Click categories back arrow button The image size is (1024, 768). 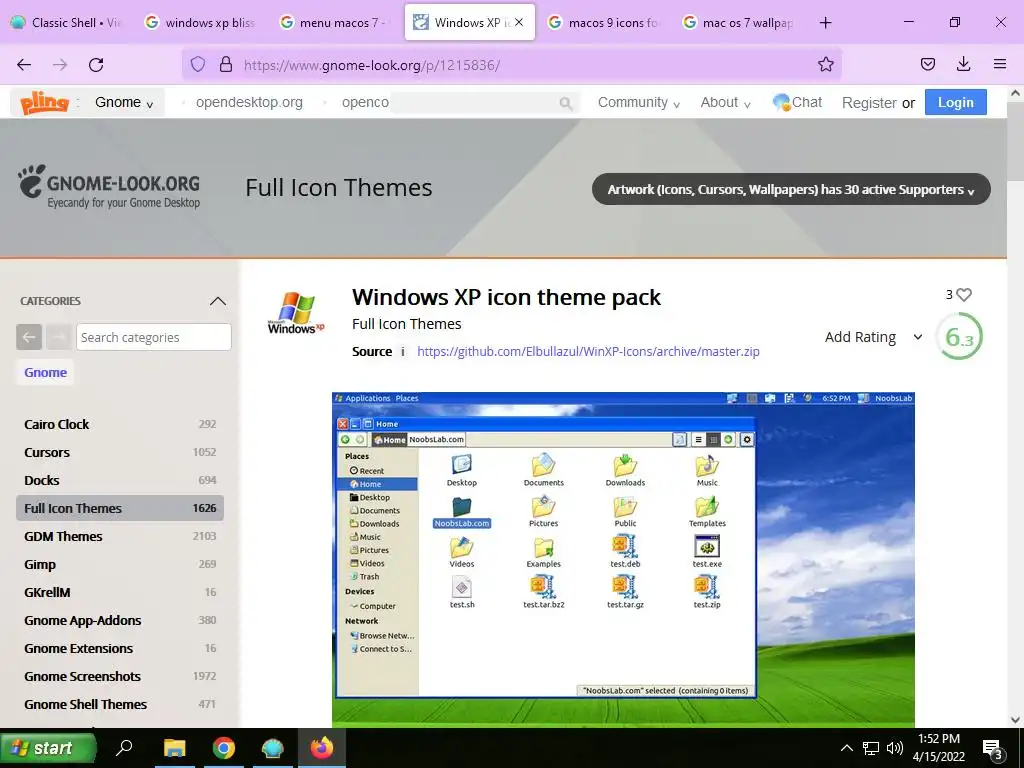29,337
